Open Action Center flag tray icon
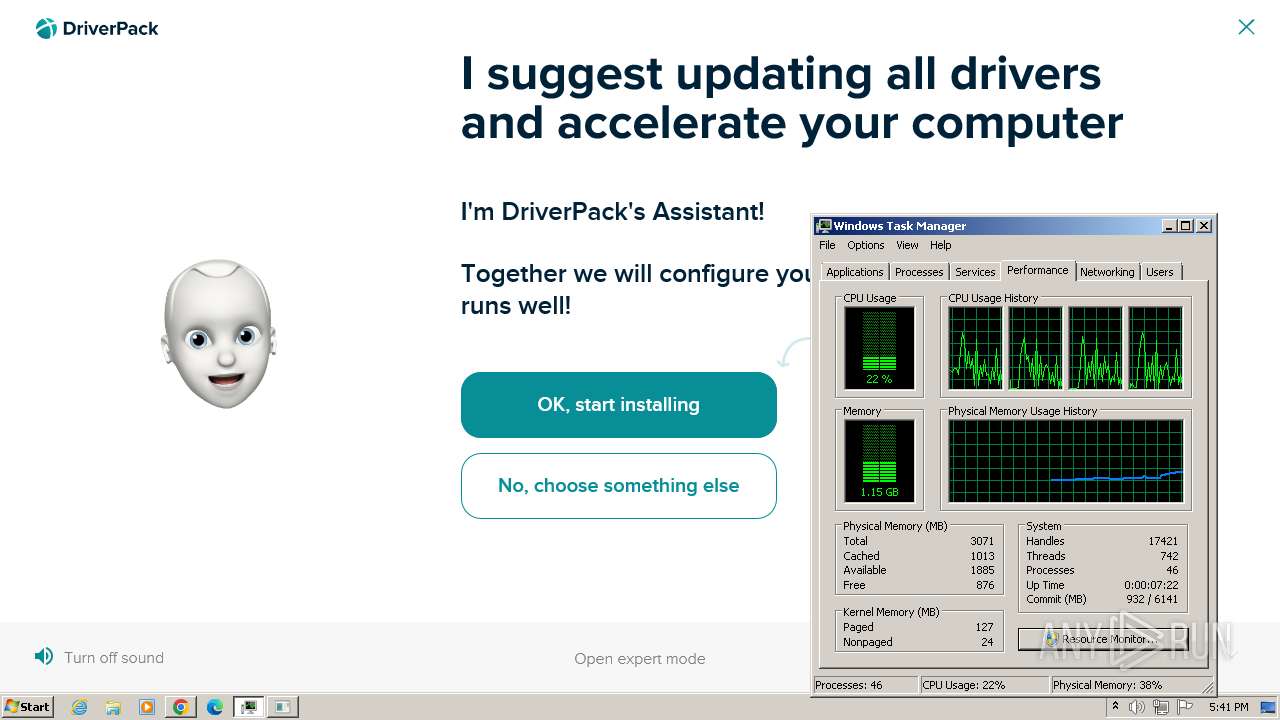This screenshot has height=720, width=1280. [x=1185, y=707]
